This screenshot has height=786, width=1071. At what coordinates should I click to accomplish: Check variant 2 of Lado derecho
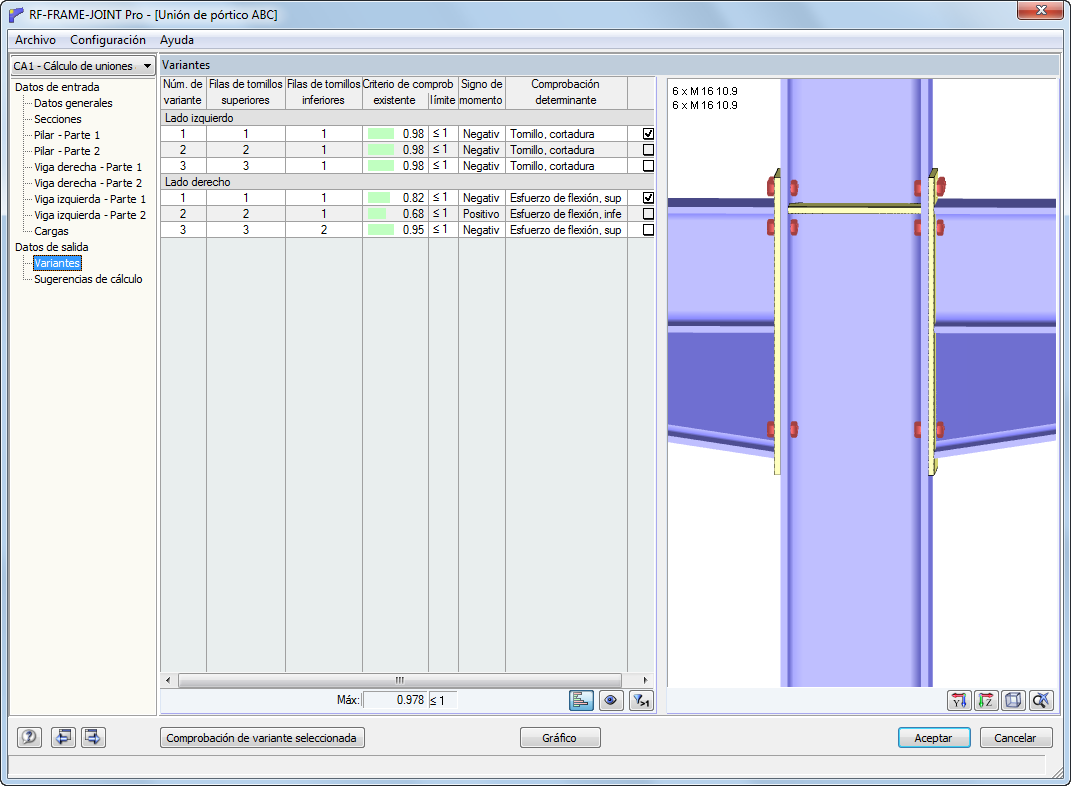coord(648,214)
